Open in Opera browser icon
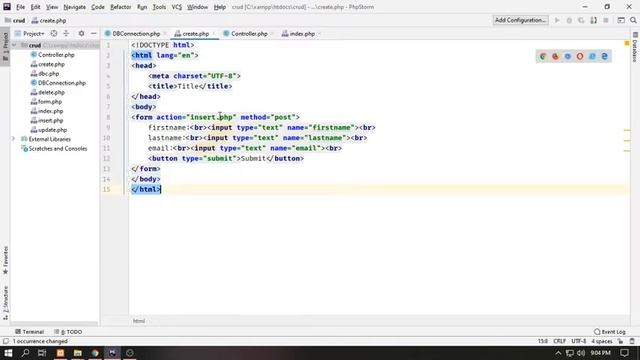The image size is (640, 360). point(580,56)
